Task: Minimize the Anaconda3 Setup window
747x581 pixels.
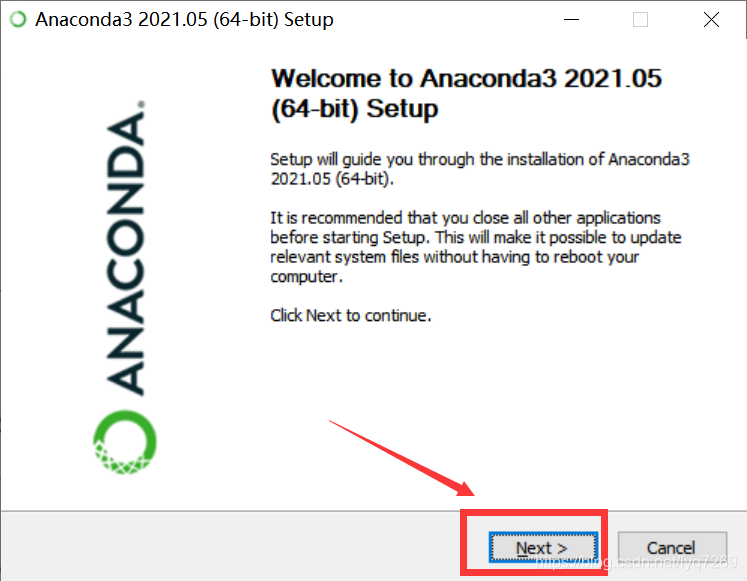Action: click(x=571, y=20)
